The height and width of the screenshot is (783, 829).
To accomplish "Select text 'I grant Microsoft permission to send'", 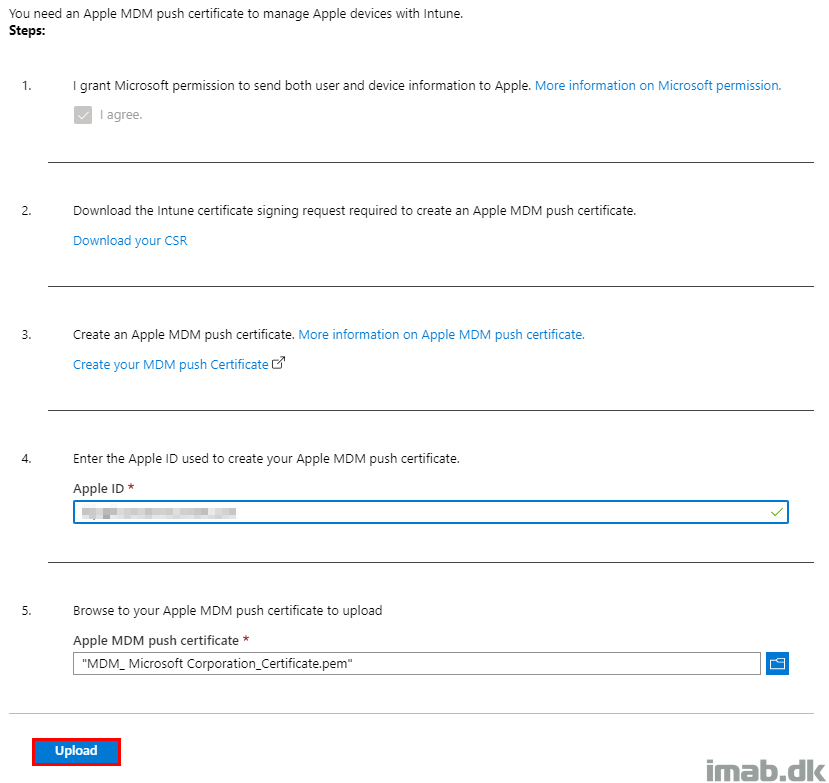I will pyautogui.click(x=177, y=86).
